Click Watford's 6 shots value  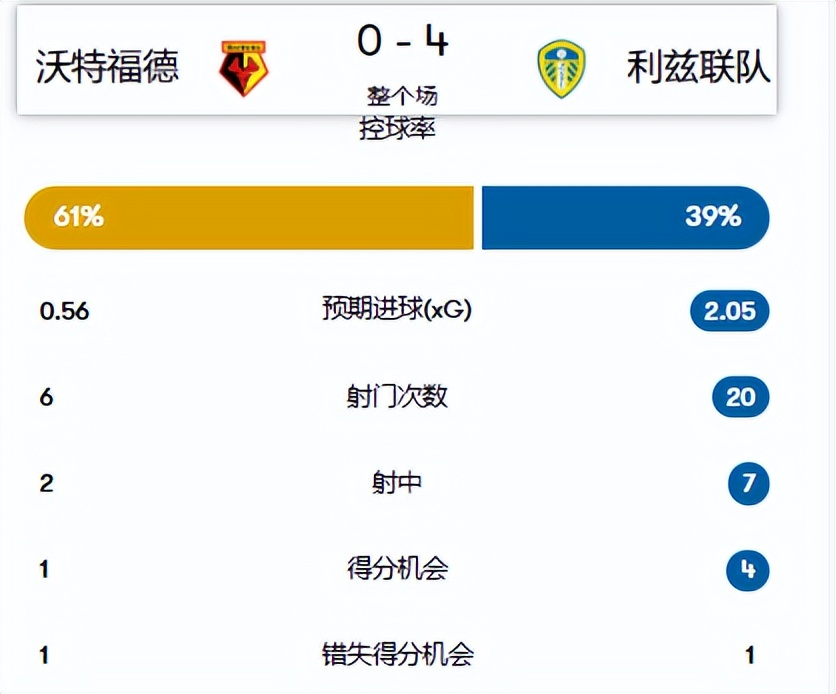(x=46, y=397)
